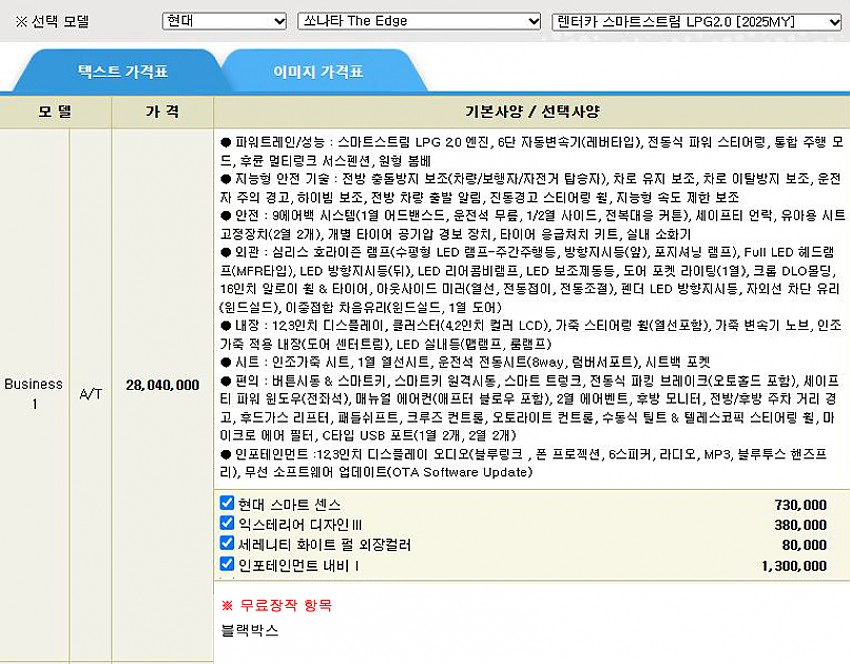
Task: Click the 1,300,000 option price
Action: coord(794,565)
